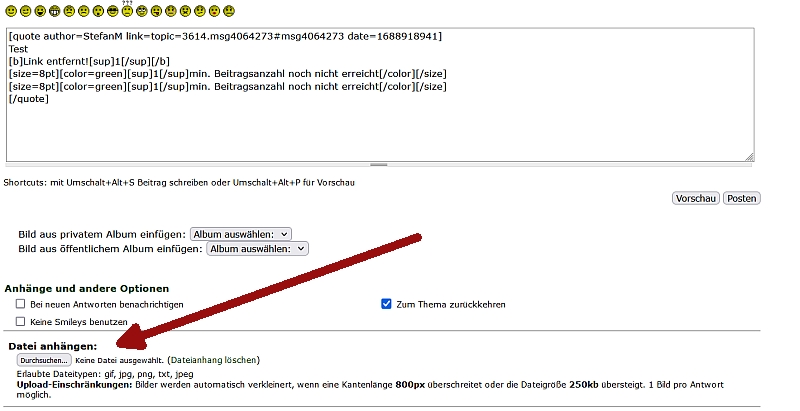Expand the public album 'Album auswählen' dropdown

[258, 248]
